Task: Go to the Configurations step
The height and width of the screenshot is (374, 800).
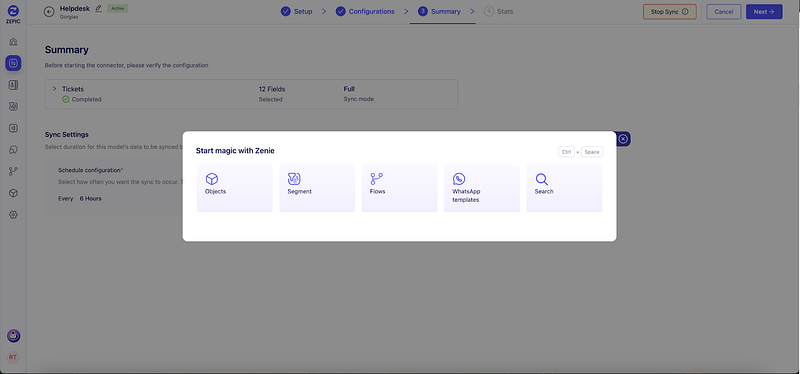Action: [x=365, y=11]
